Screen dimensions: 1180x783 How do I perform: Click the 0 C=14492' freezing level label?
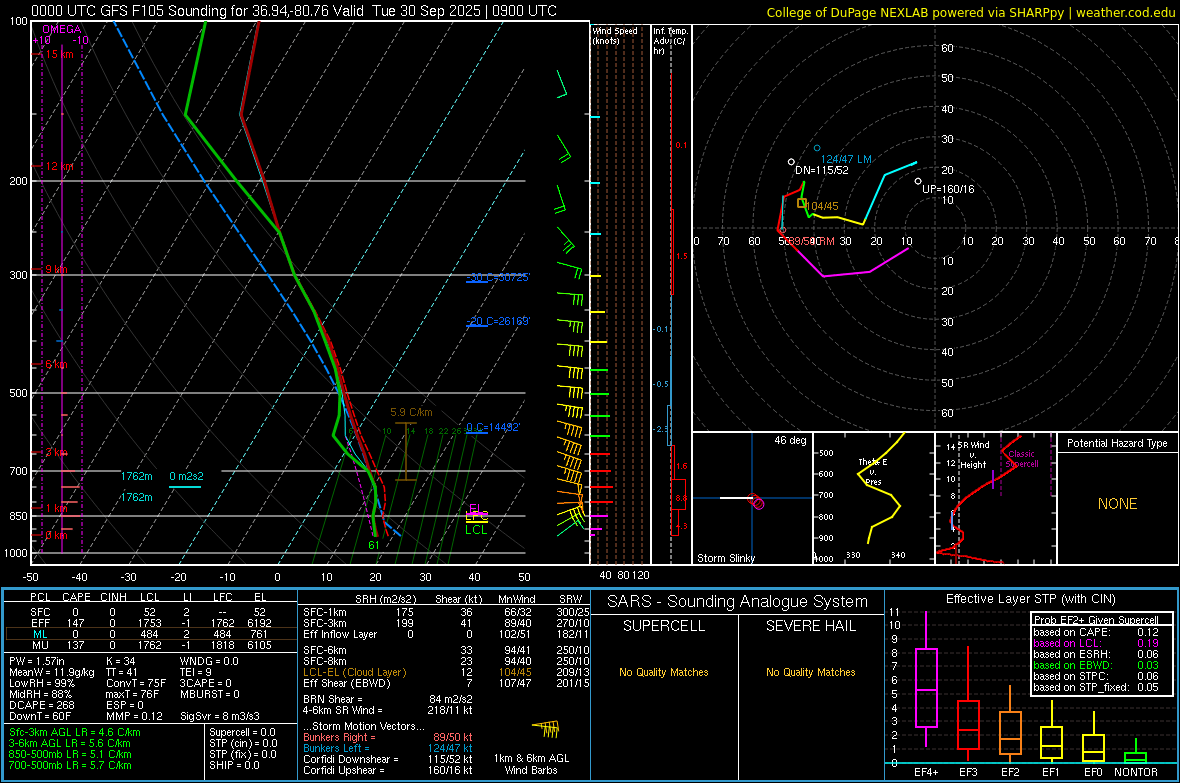click(x=493, y=427)
